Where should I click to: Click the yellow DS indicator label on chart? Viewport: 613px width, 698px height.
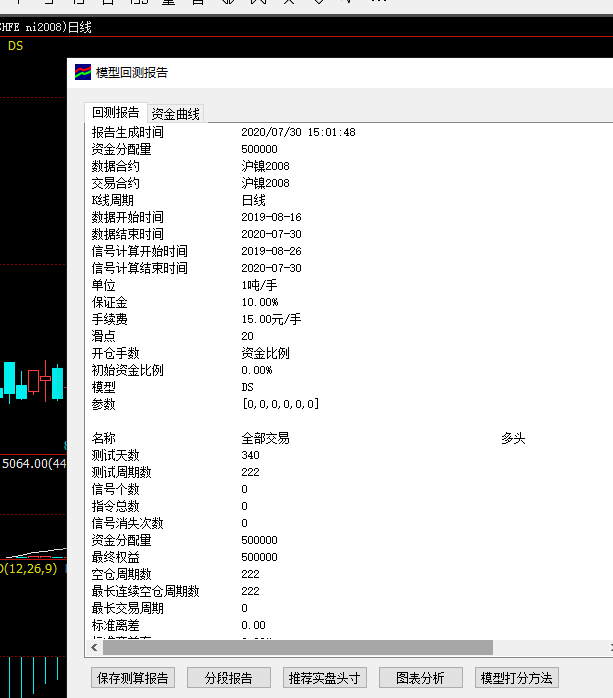[15, 46]
